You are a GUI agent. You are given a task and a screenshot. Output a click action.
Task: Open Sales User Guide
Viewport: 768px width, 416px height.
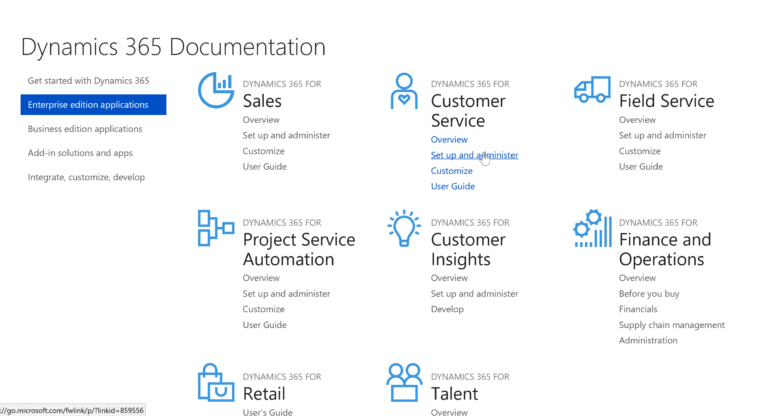264,167
